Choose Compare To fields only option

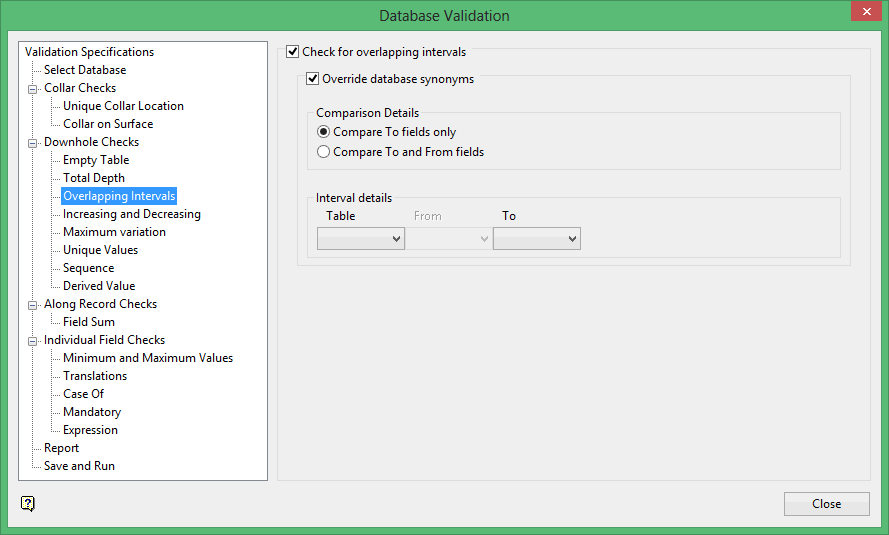[323, 132]
